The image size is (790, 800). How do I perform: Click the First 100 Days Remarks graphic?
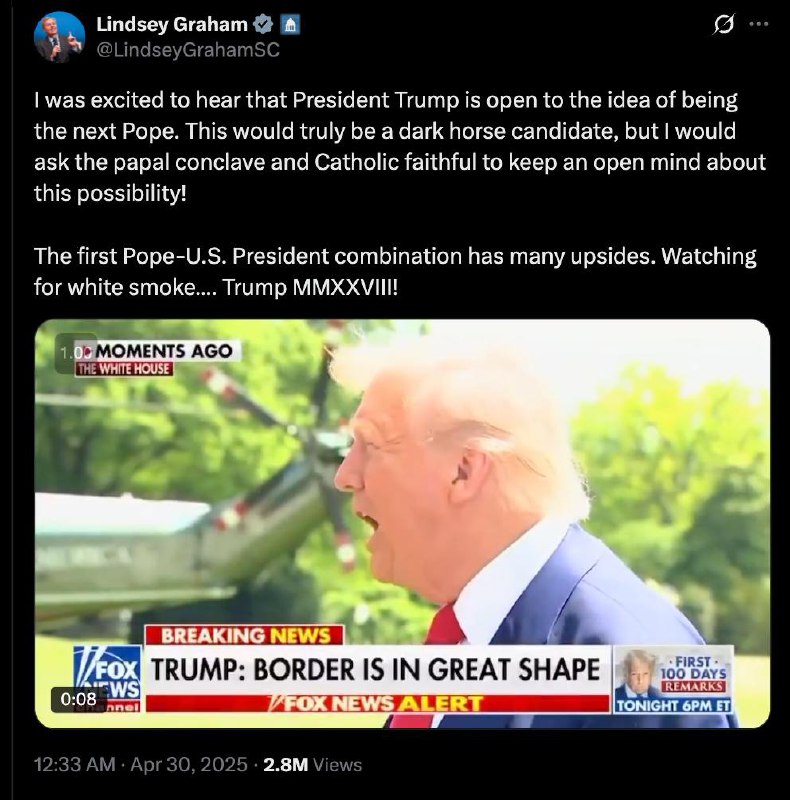pyautogui.click(x=673, y=680)
